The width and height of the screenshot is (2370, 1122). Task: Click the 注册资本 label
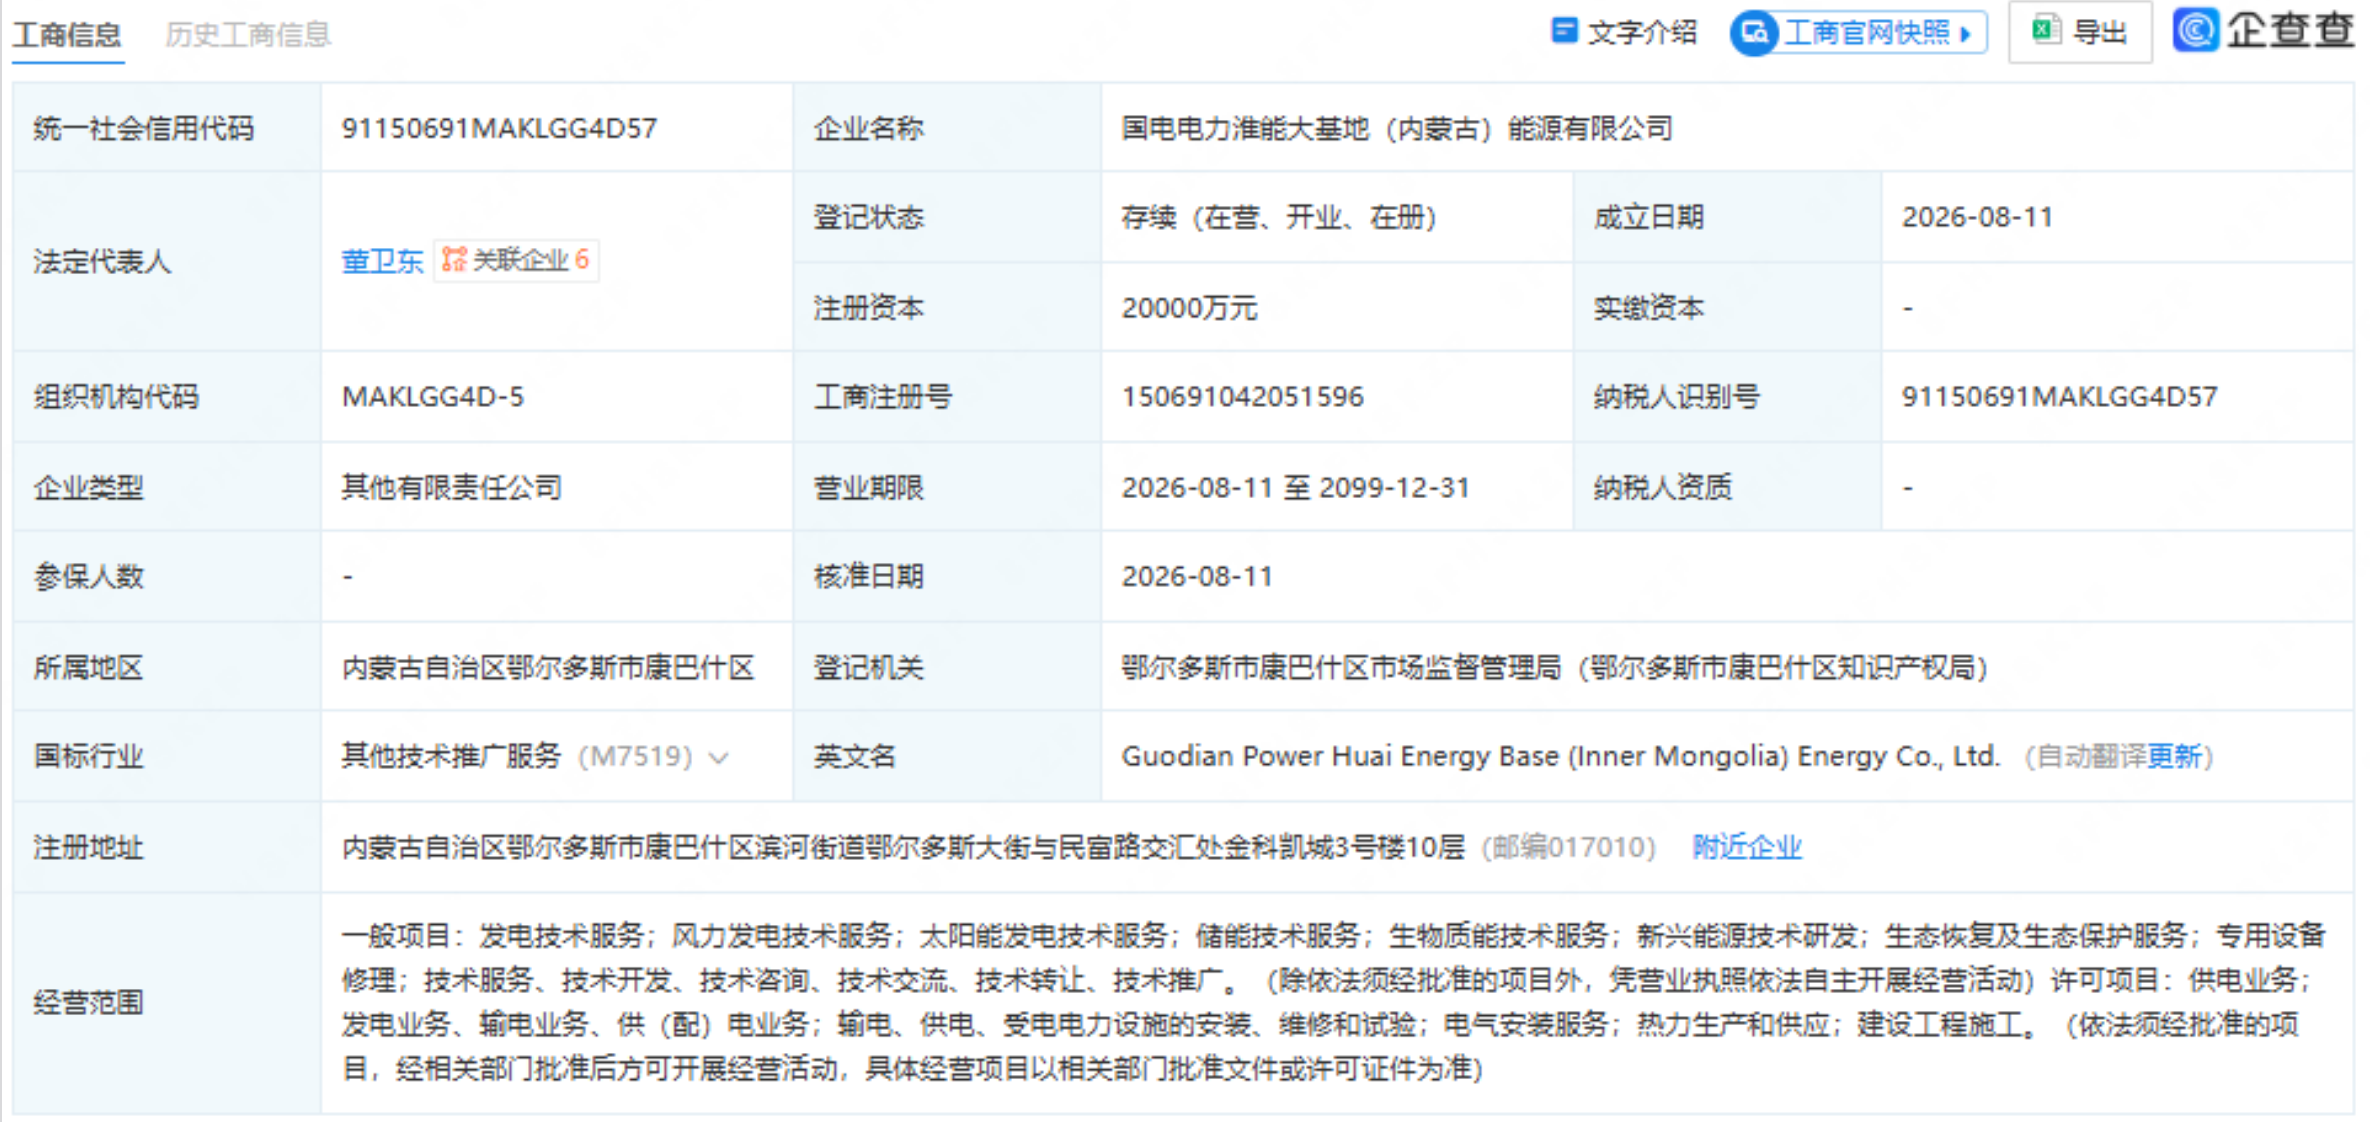coord(868,308)
